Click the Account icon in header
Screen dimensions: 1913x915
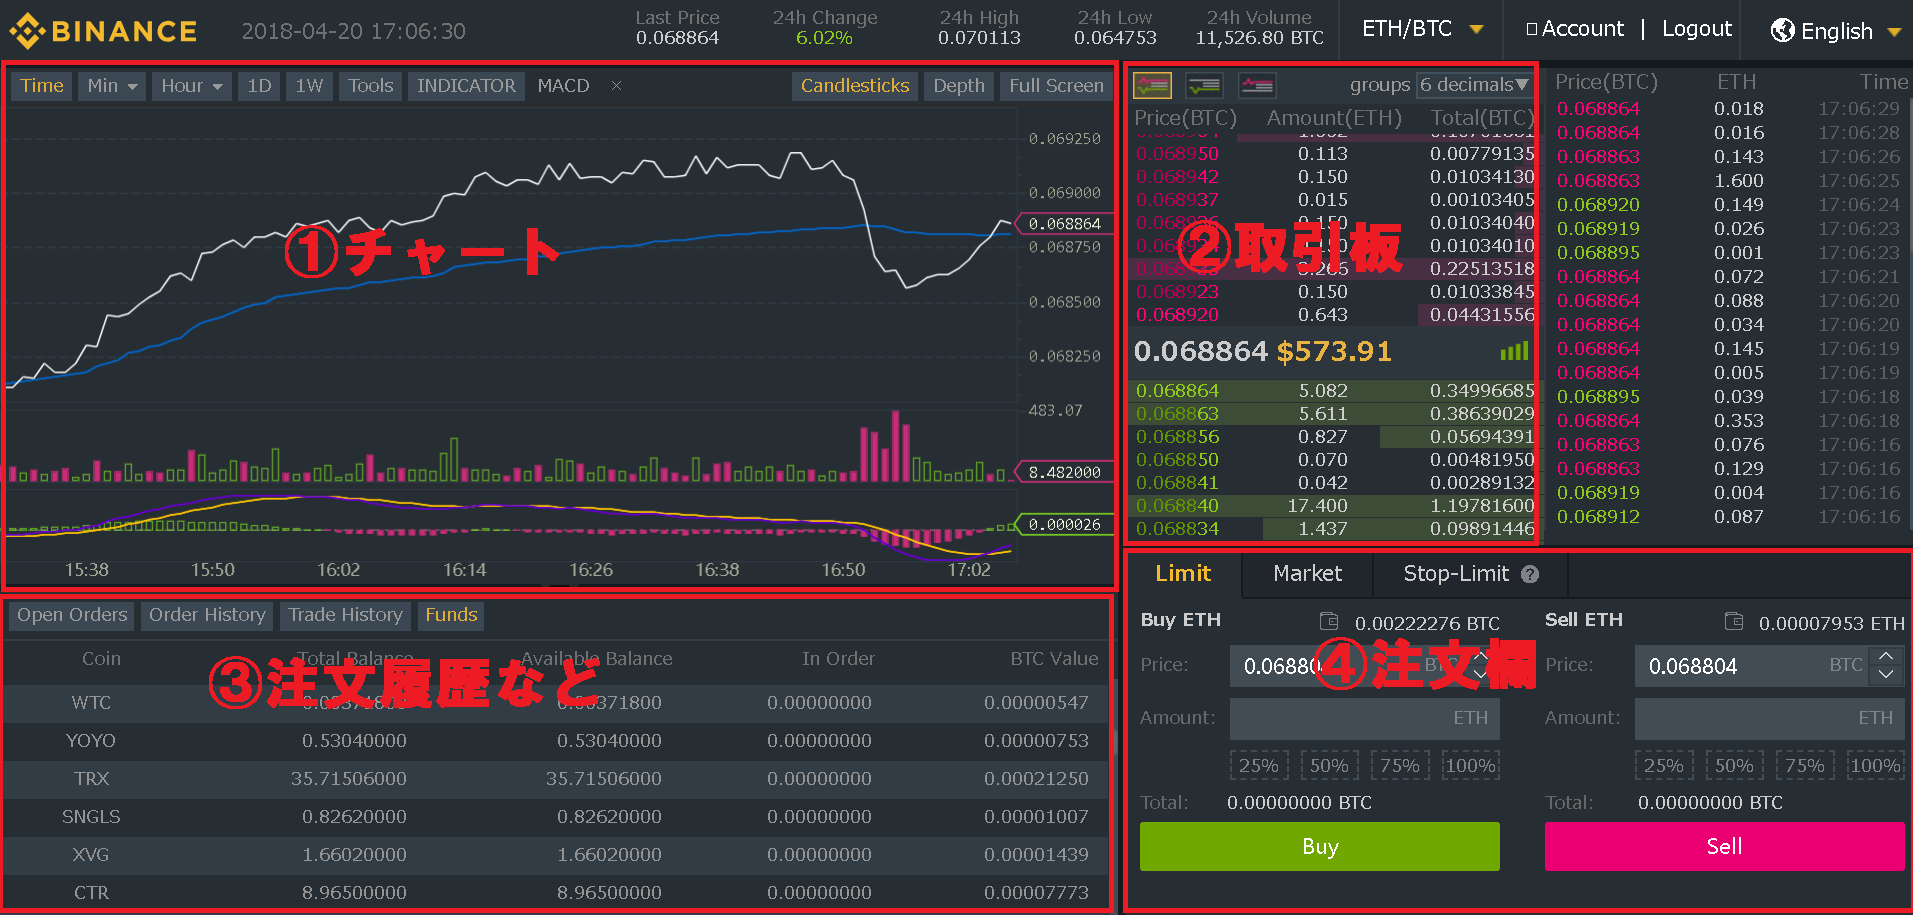(1532, 29)
